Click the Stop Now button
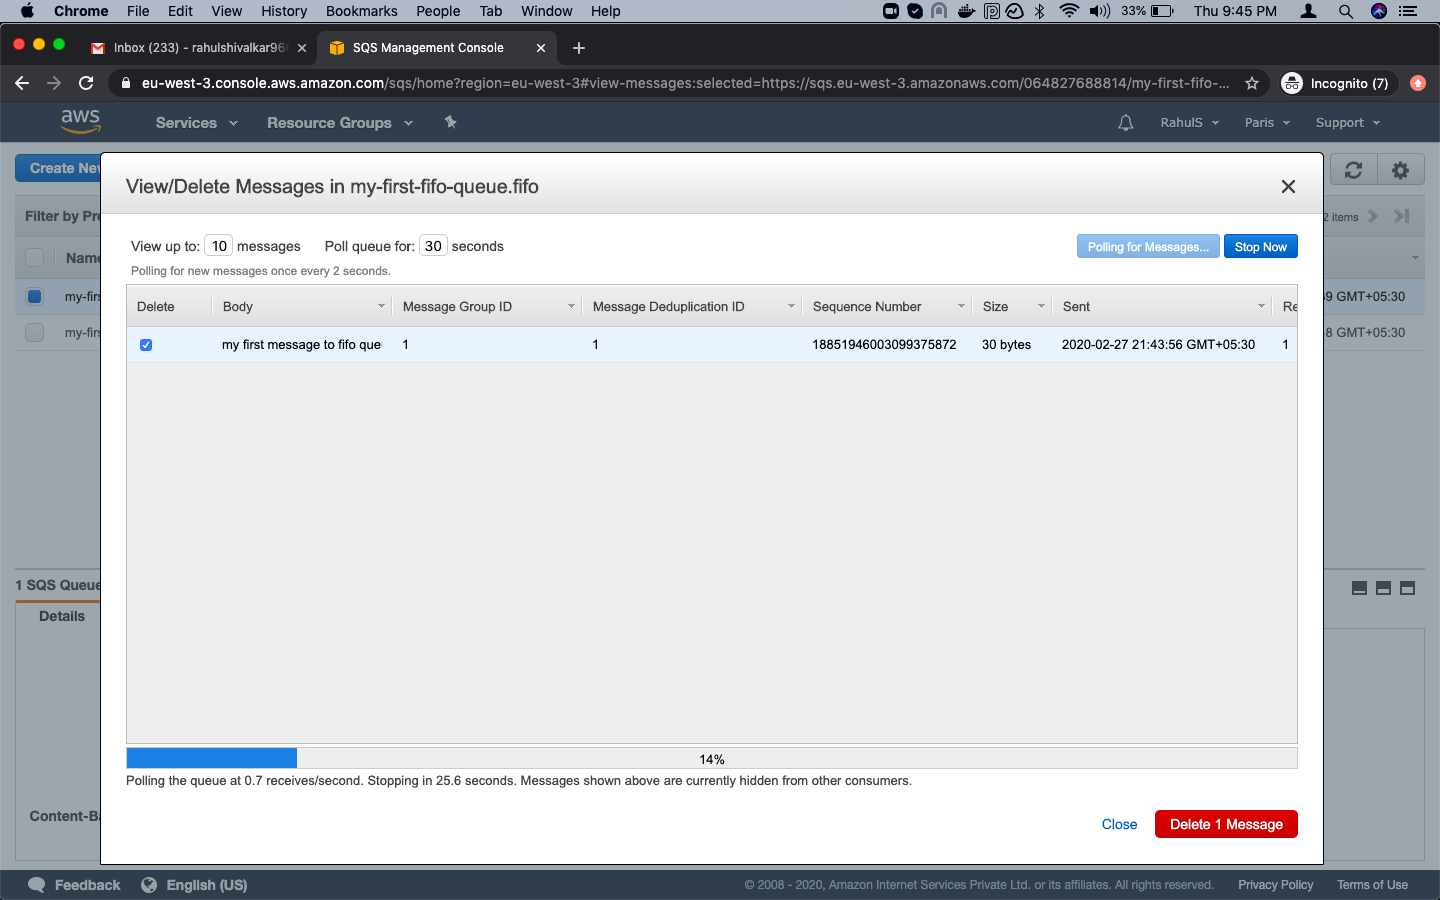Screen dimensions: 1440x900 [x=1260, y=247]
